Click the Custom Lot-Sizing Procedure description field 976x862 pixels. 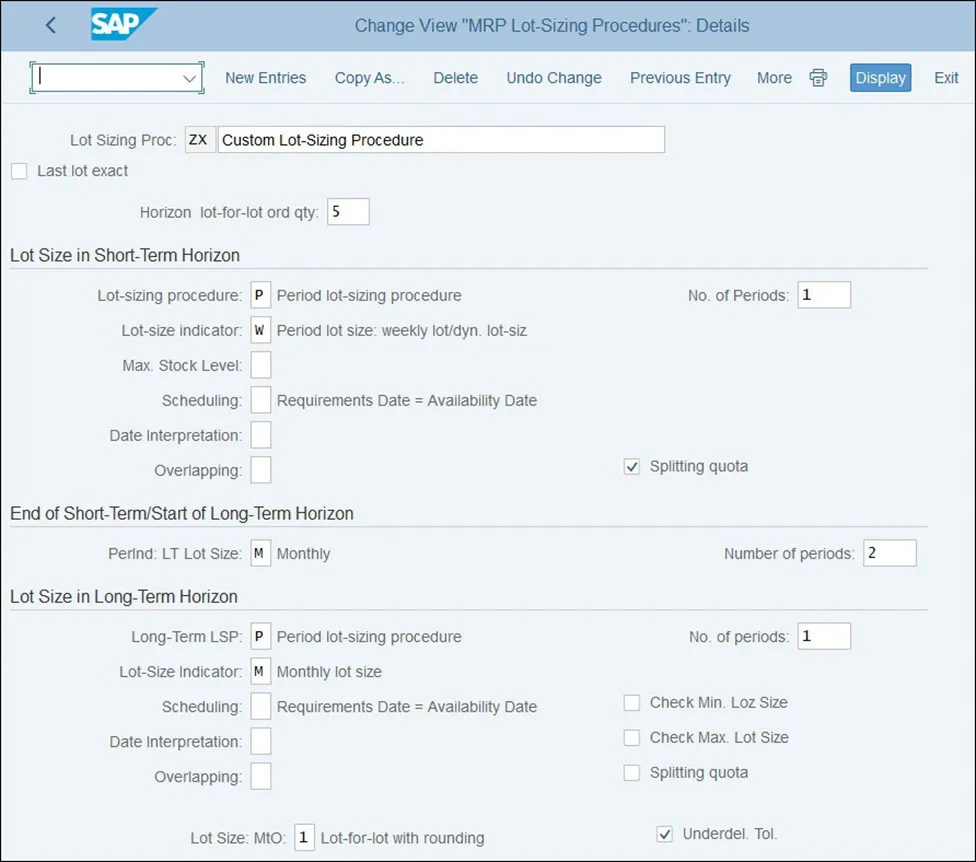[440, 140]
